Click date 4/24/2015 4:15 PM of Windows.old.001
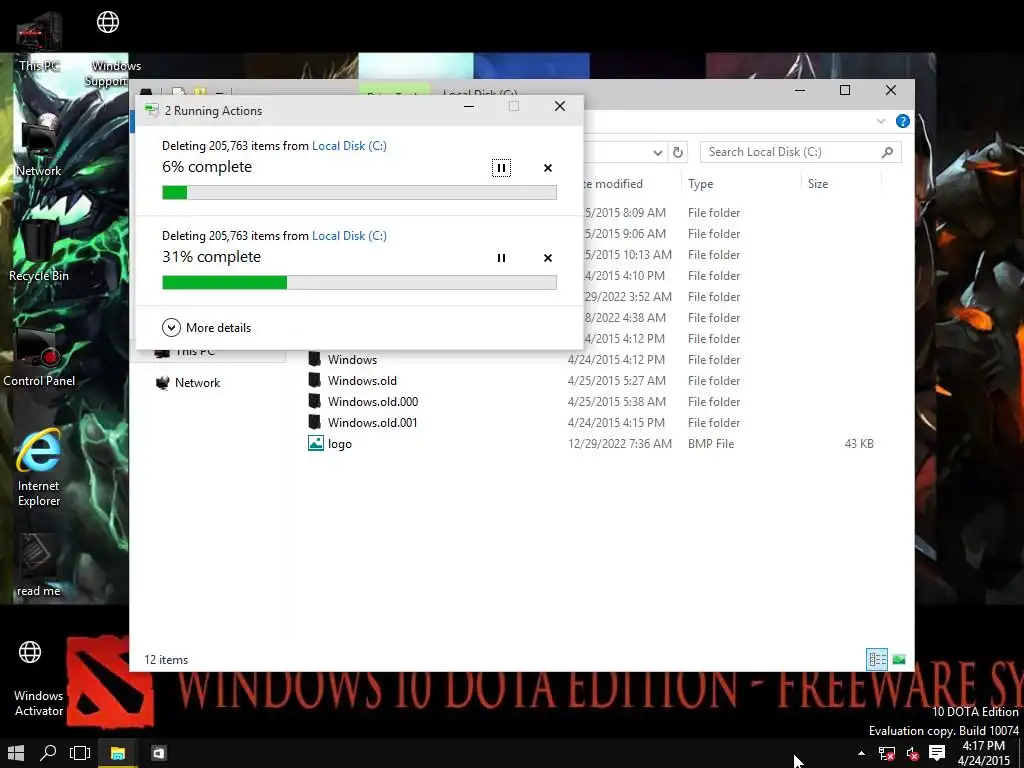 coord(616,423)
